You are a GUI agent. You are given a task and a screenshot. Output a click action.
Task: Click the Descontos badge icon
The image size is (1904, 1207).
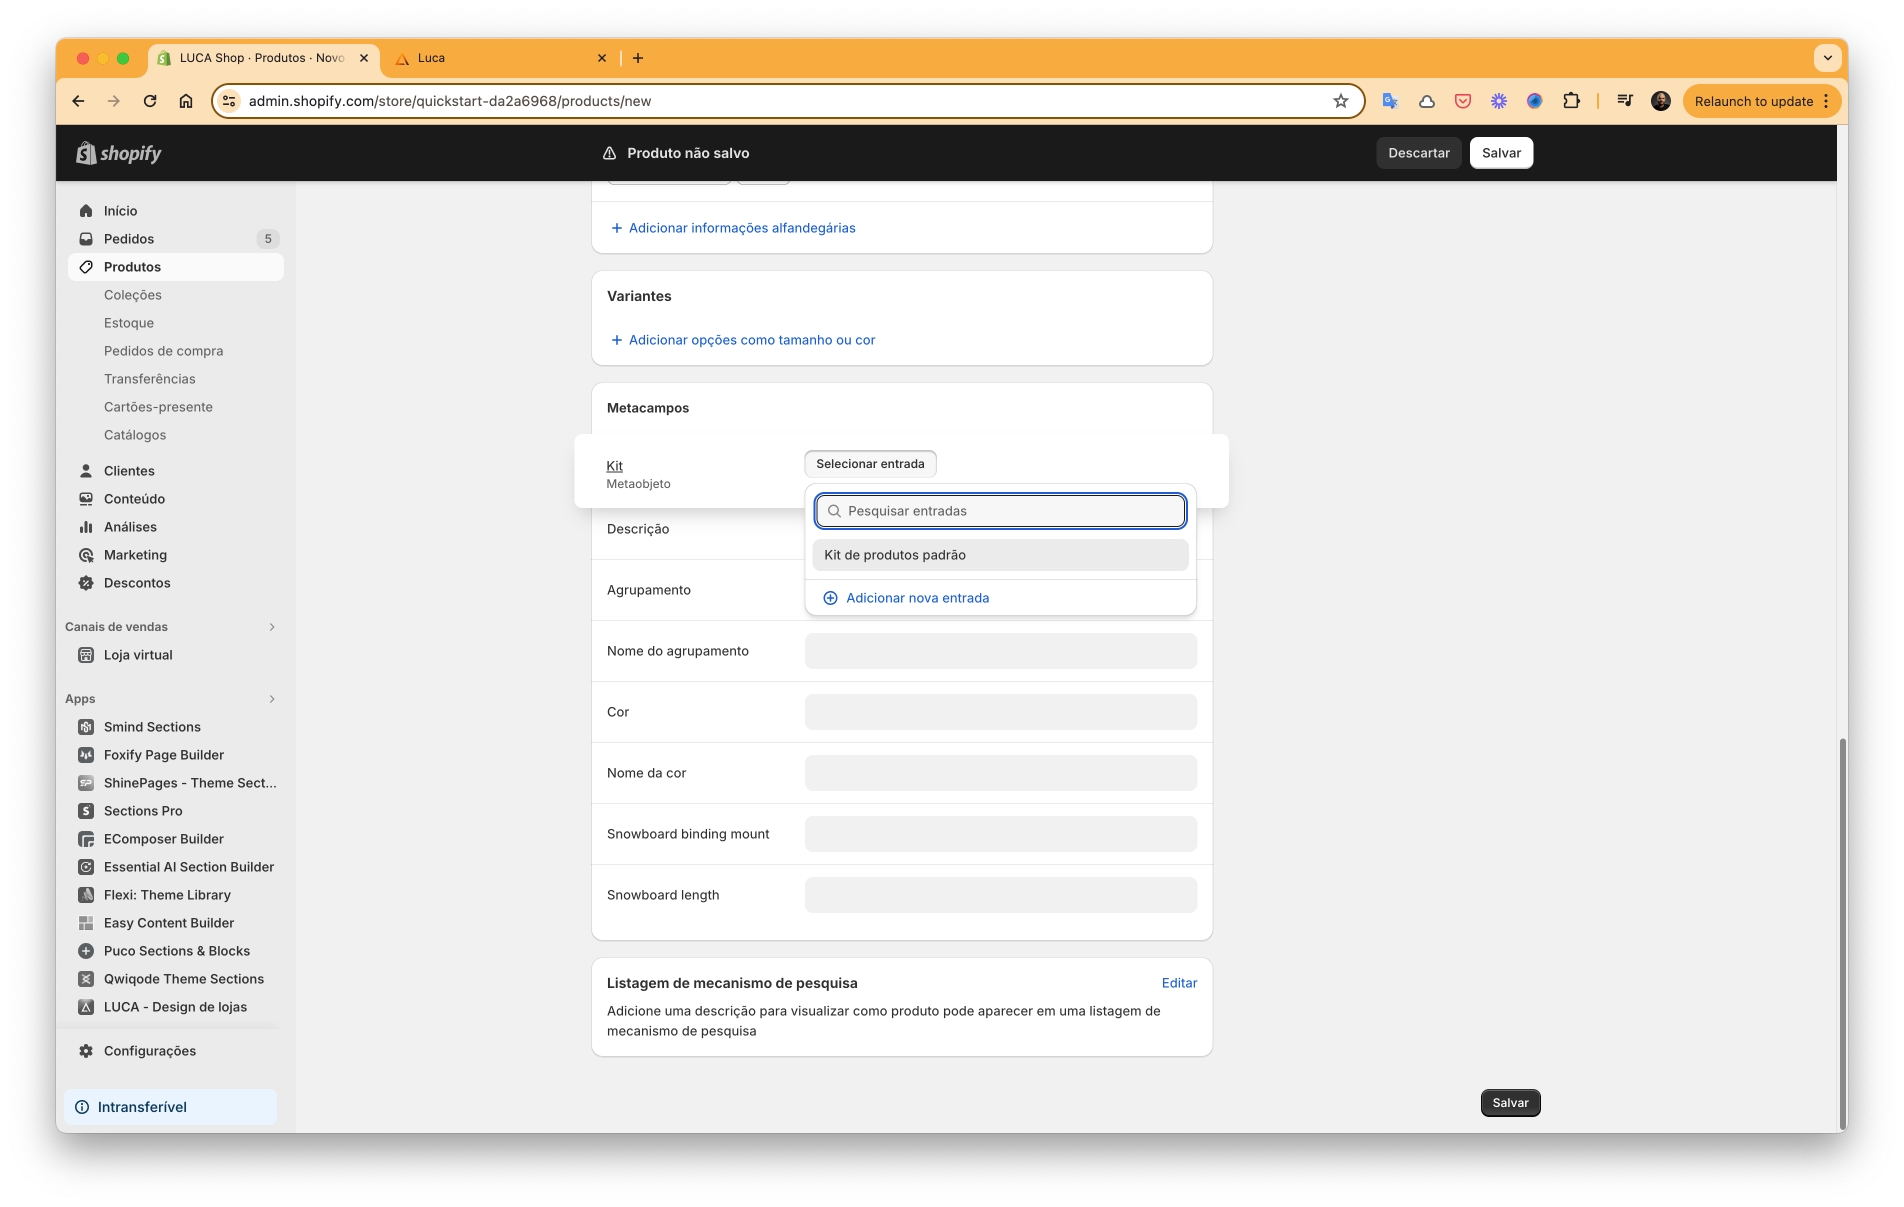point(86,583)
